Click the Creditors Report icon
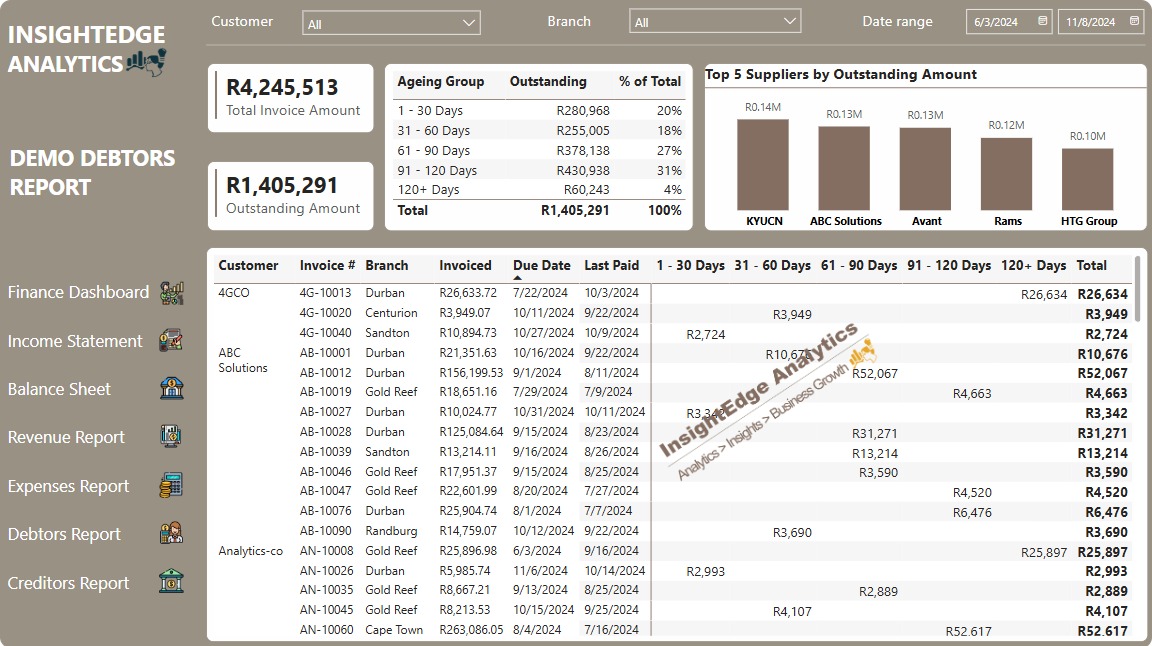Screen dimensions: 1152x646 pyautogui.click(x=171, y=582)
